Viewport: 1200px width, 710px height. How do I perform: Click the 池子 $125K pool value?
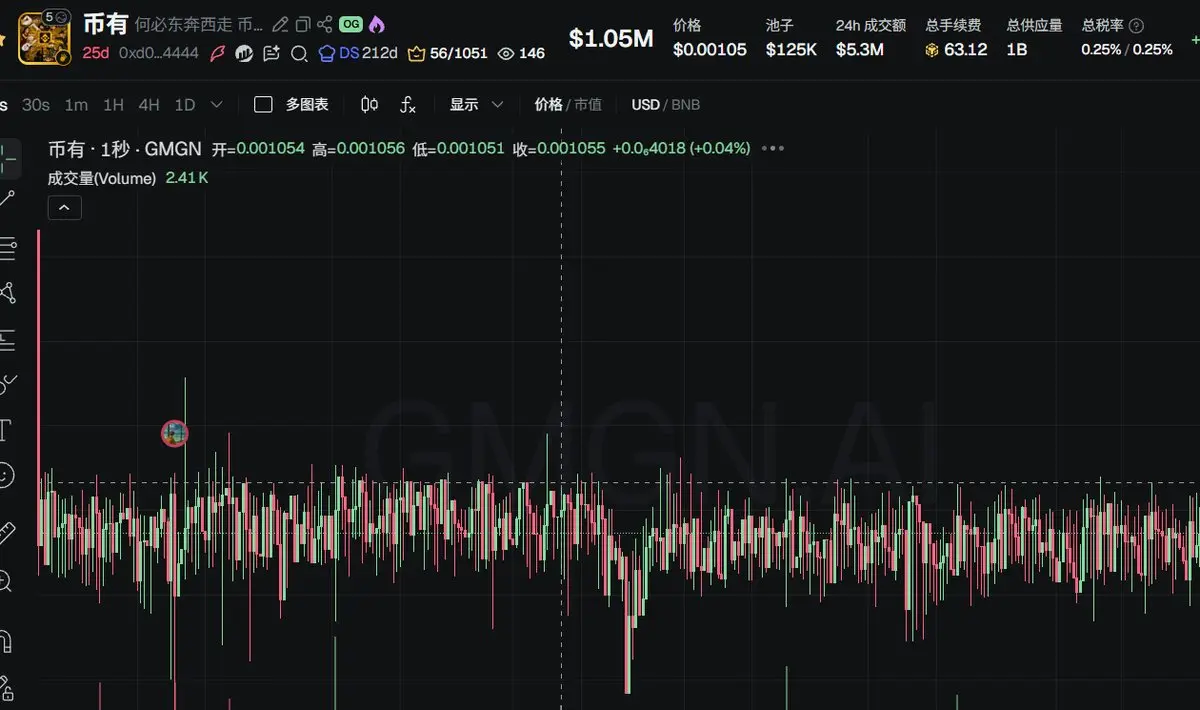tap(791, 49)
